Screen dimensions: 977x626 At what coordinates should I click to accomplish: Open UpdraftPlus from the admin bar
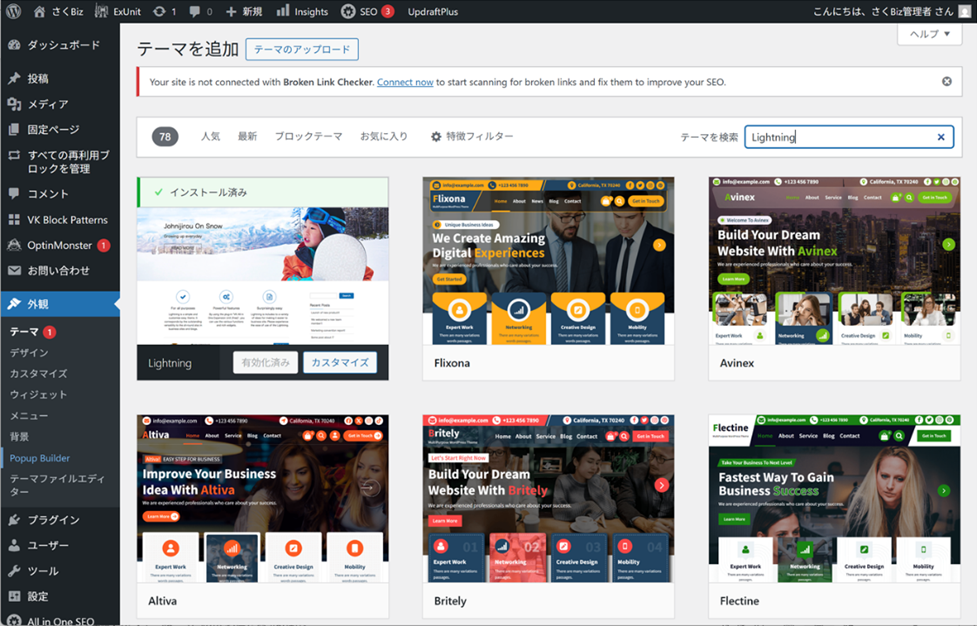click(432, 11)
